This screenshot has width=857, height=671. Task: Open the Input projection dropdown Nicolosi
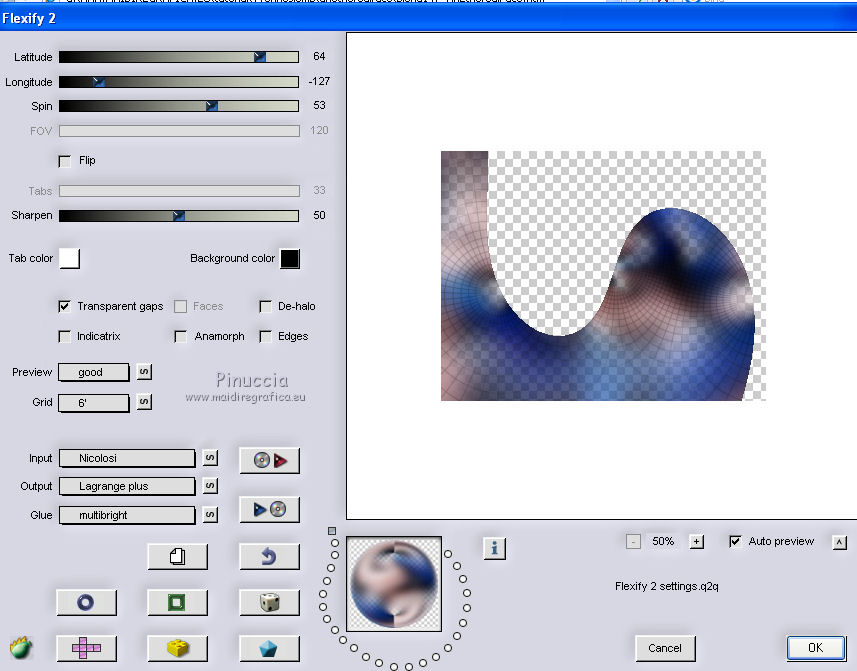[127, 458]
